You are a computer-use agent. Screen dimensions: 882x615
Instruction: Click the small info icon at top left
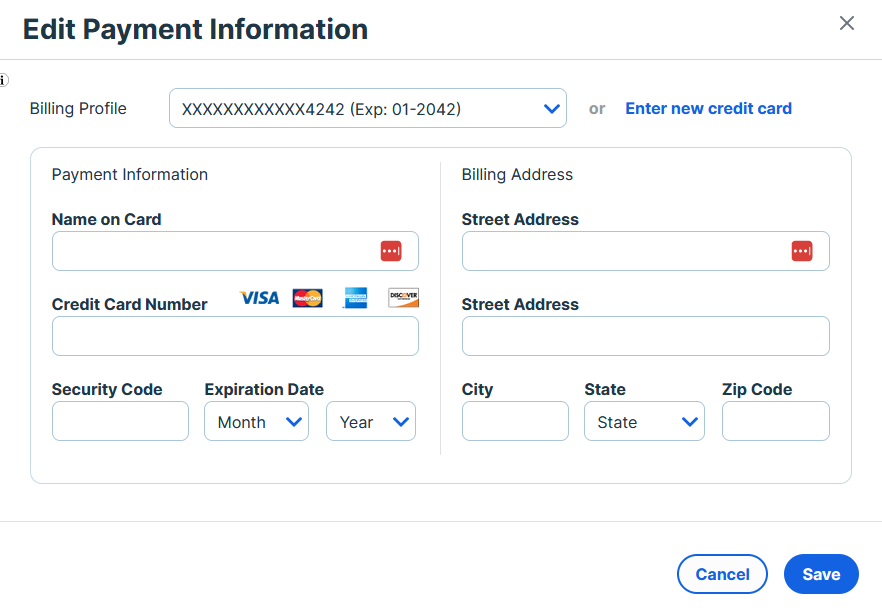pos(4,80)
